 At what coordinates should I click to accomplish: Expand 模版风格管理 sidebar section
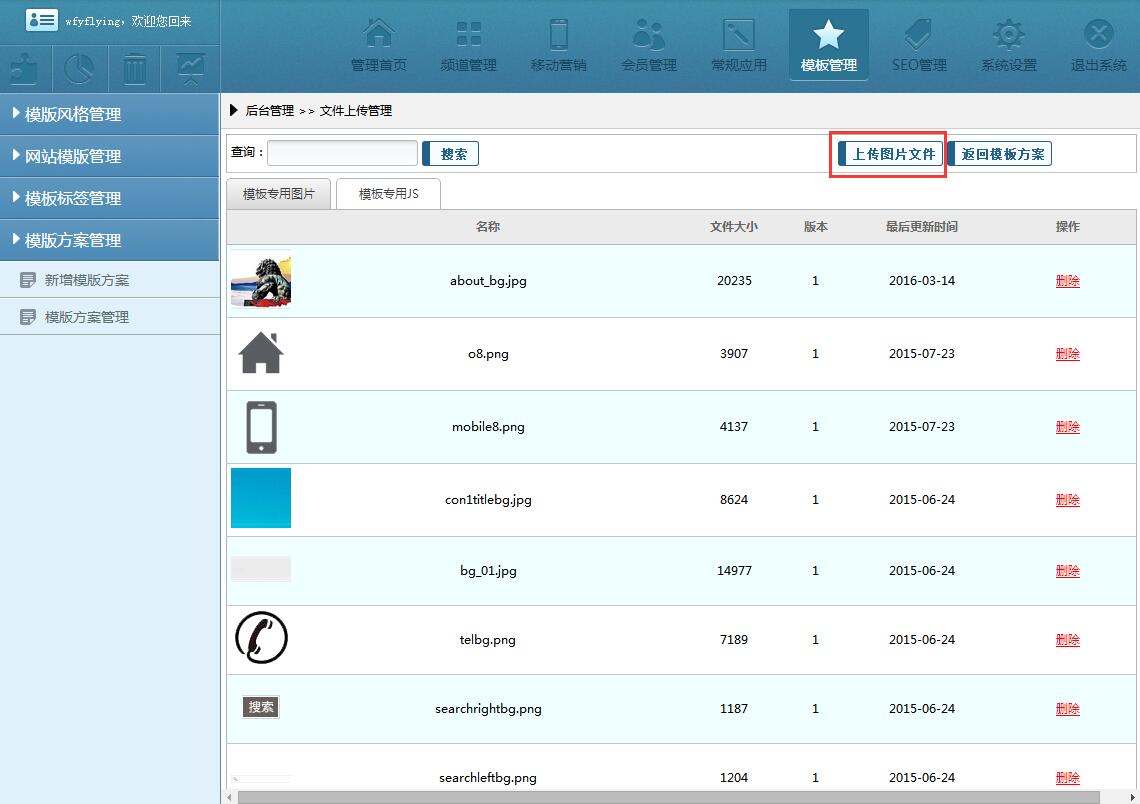109,114
